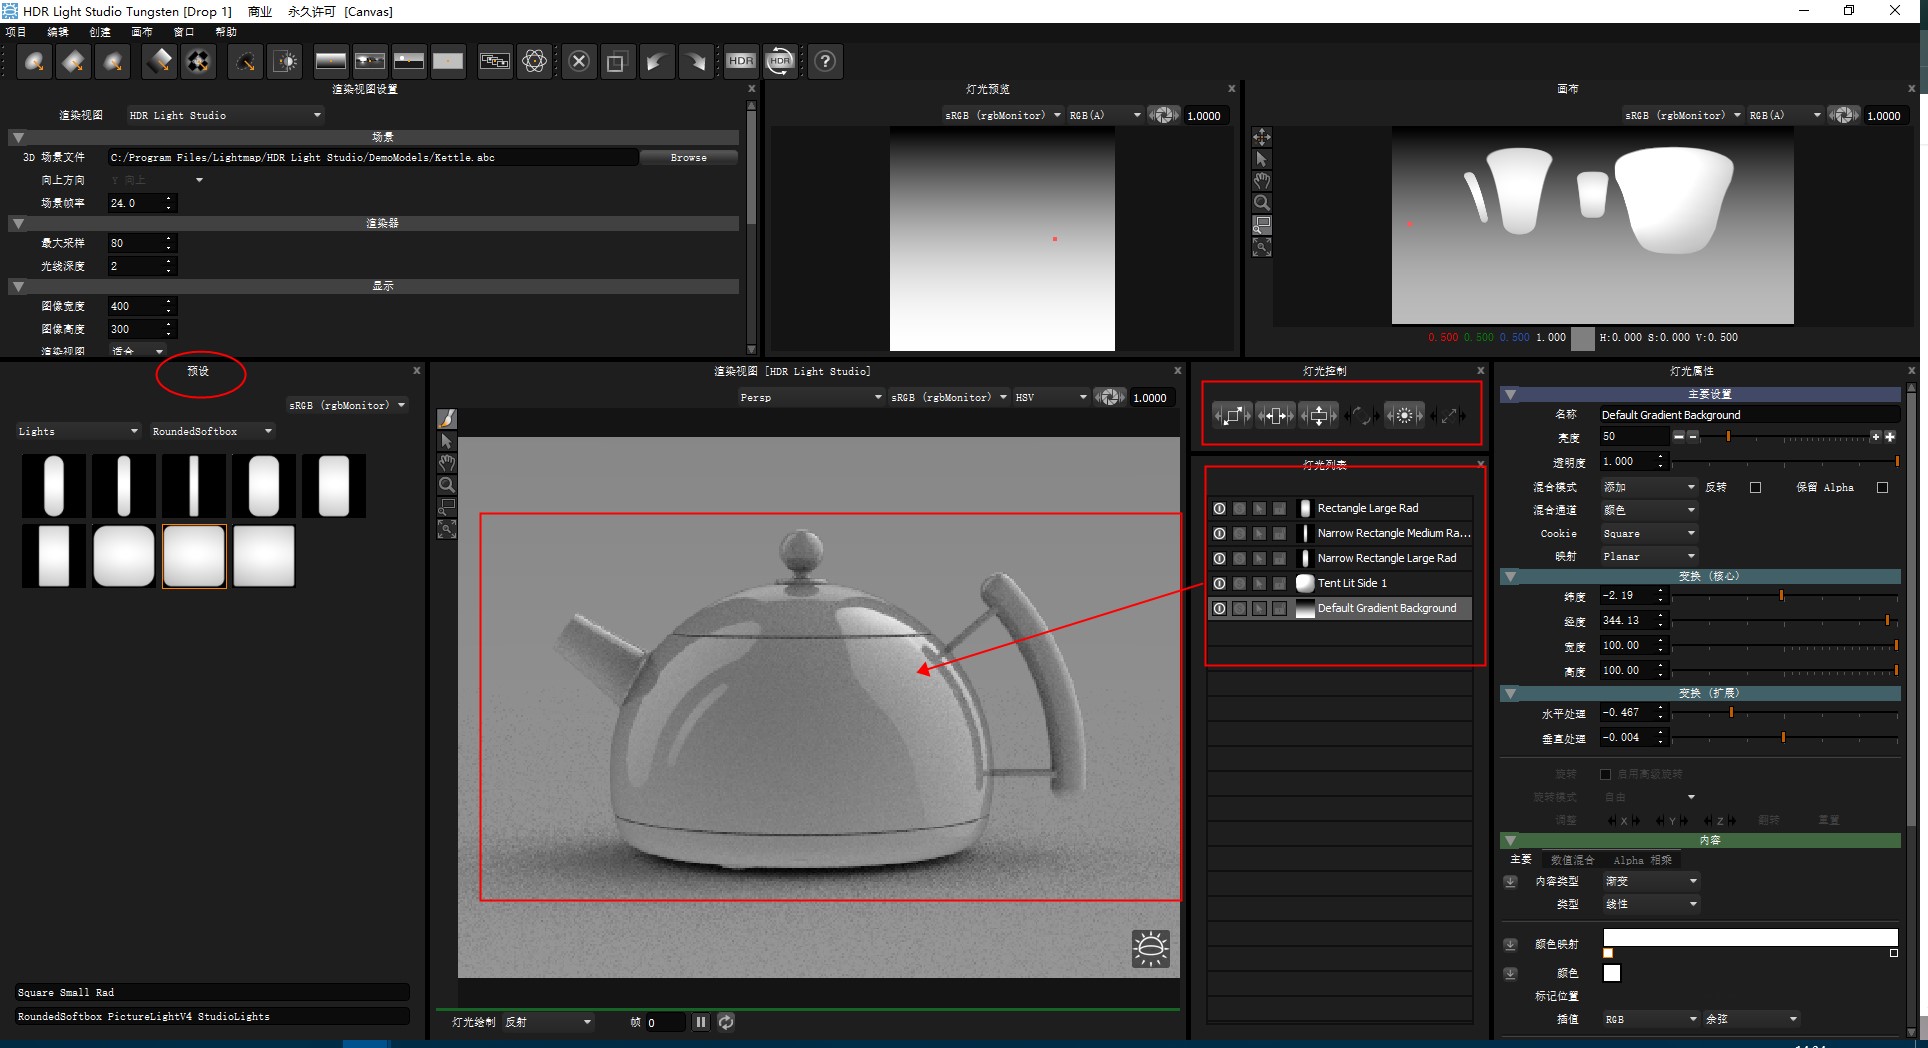Viewport: 1928px width, 1048px height.
Task: Enable solo on Tent Lit Side 1
Action: [x=1239, y=583]
